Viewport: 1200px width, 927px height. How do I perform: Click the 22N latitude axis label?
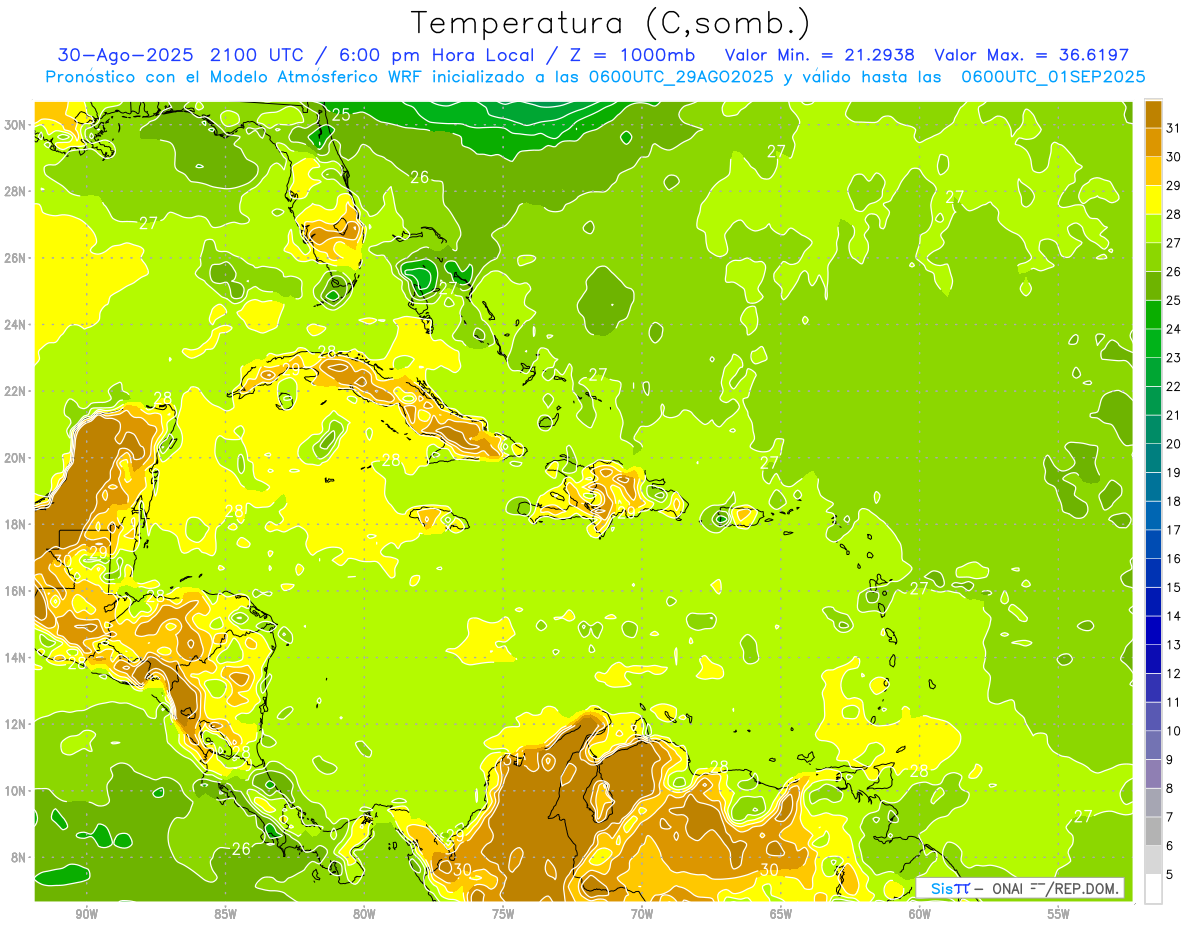pos(15,391)
